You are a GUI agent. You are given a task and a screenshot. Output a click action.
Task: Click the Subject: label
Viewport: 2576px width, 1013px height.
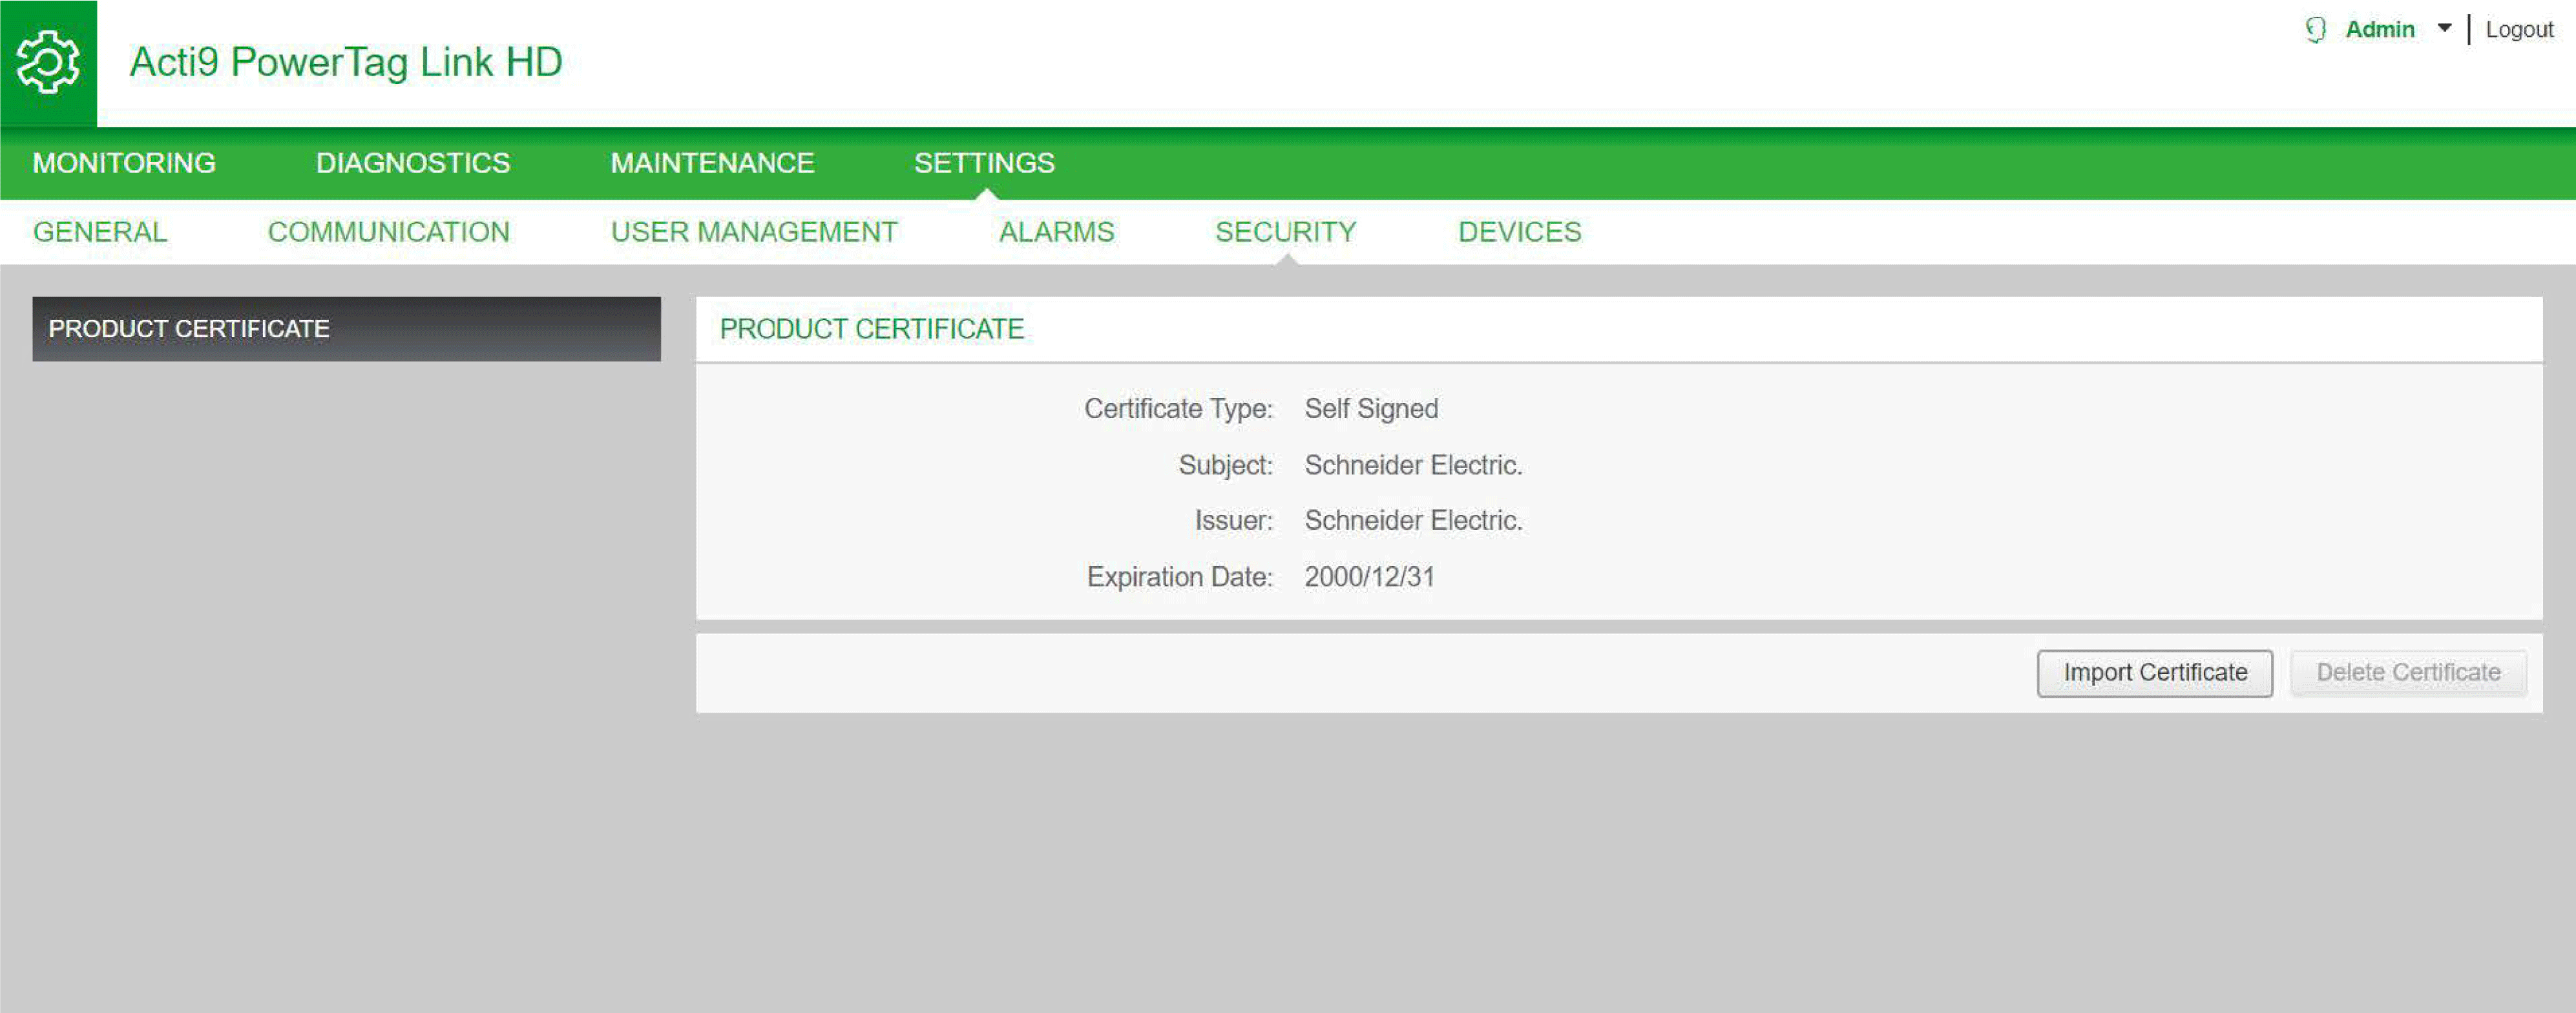1225,465
